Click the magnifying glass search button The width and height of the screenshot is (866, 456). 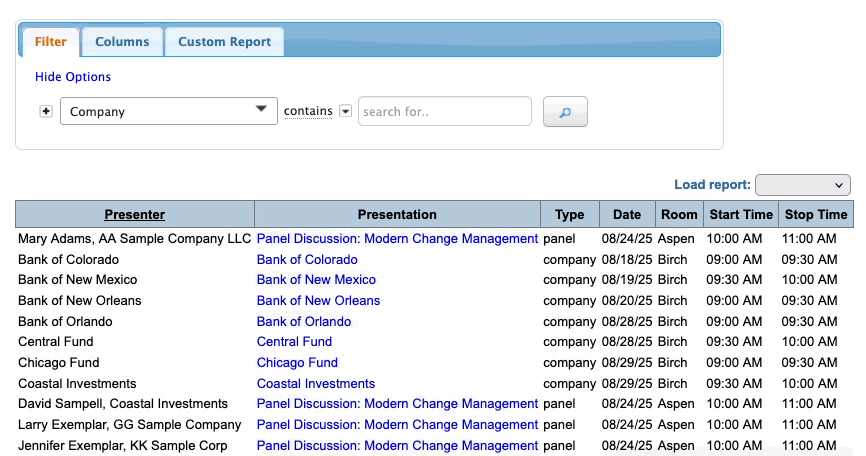(565, 112)
